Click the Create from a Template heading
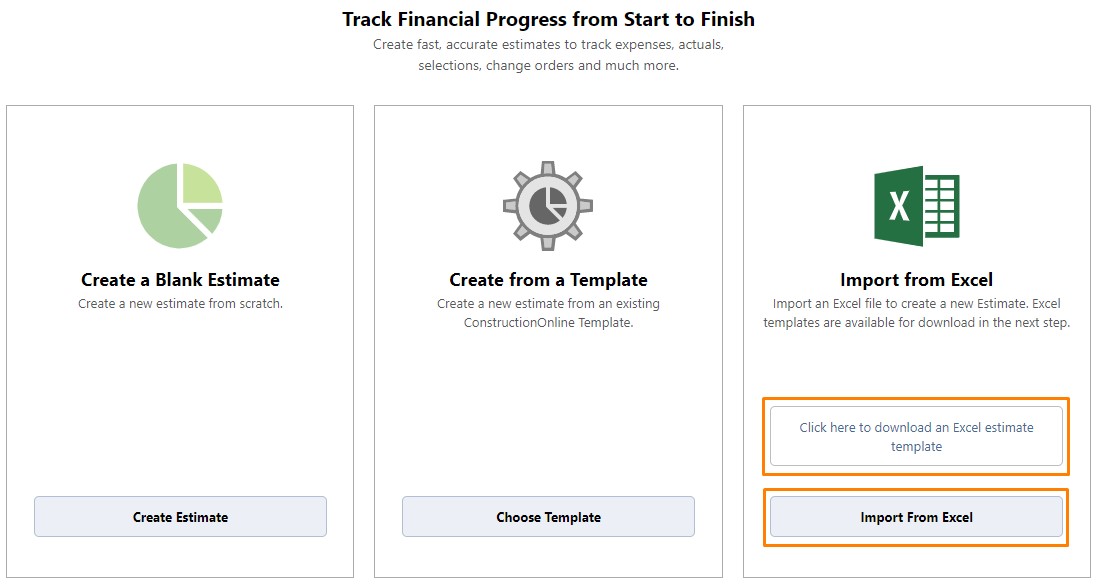Viewport: 1097px width, 587px height. tap(548, 280)
